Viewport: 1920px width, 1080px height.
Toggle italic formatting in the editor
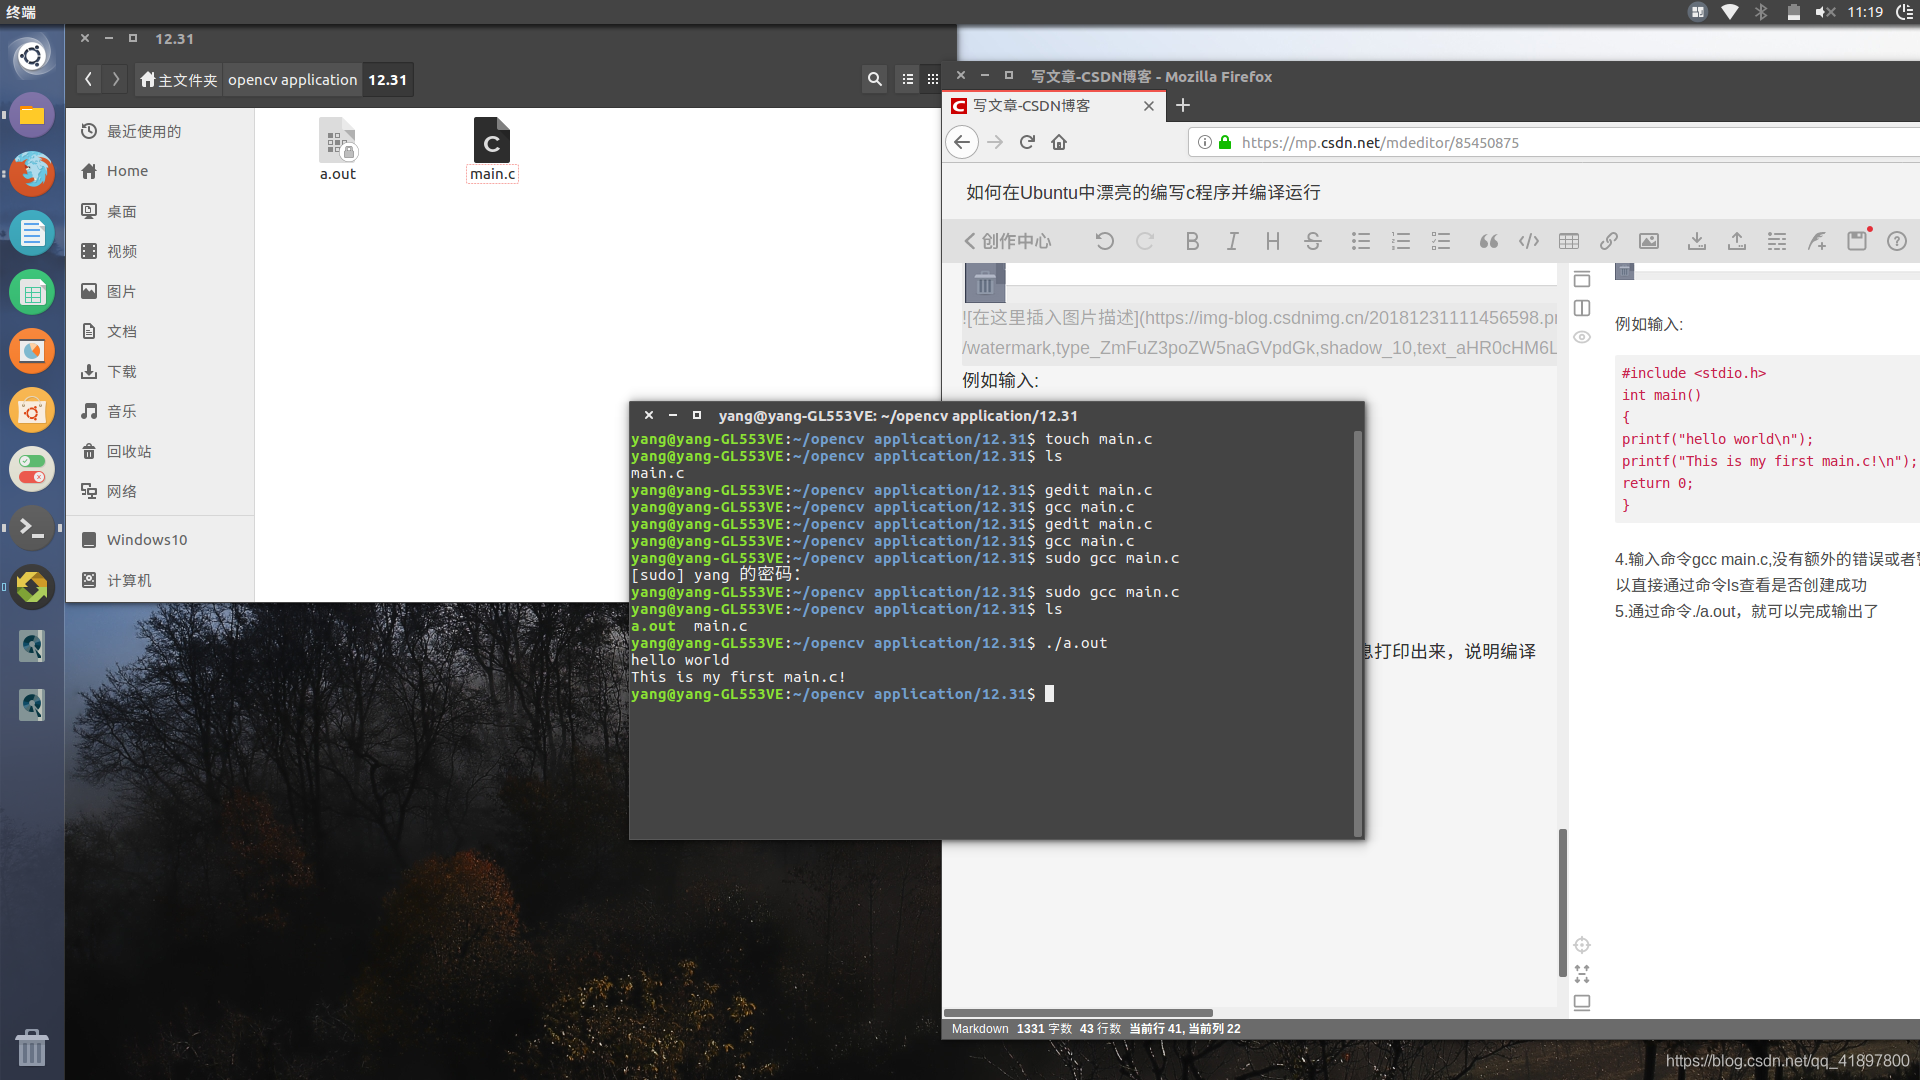[x=1232, y=241]
